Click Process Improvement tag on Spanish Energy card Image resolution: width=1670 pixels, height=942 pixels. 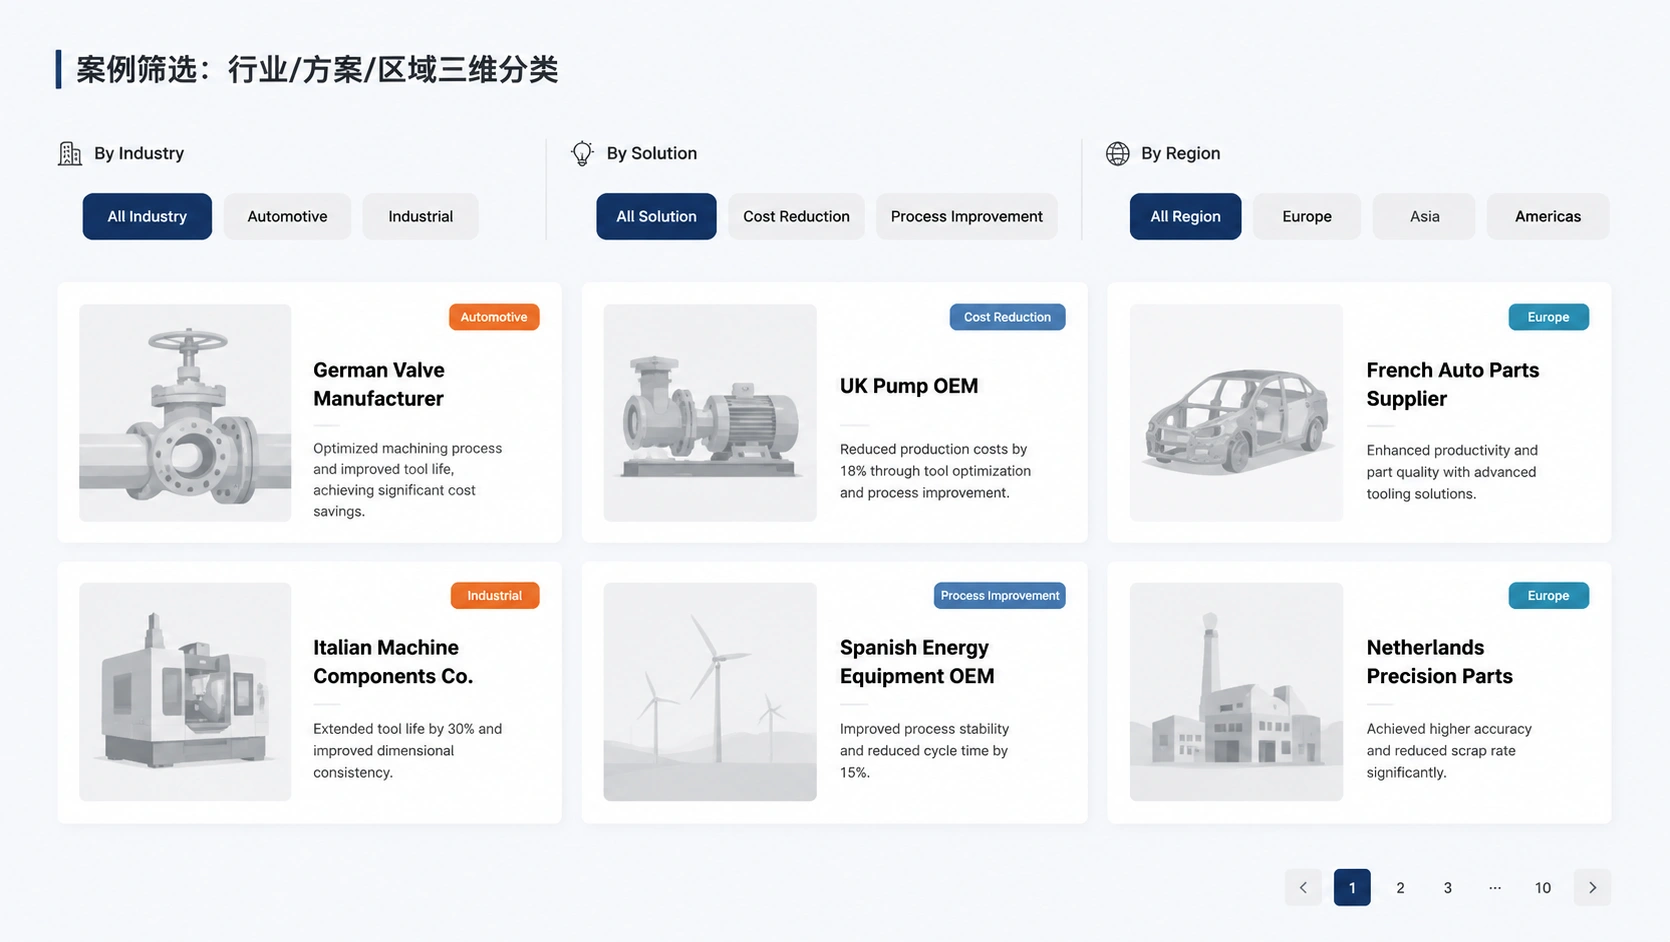tap(999, 595)
